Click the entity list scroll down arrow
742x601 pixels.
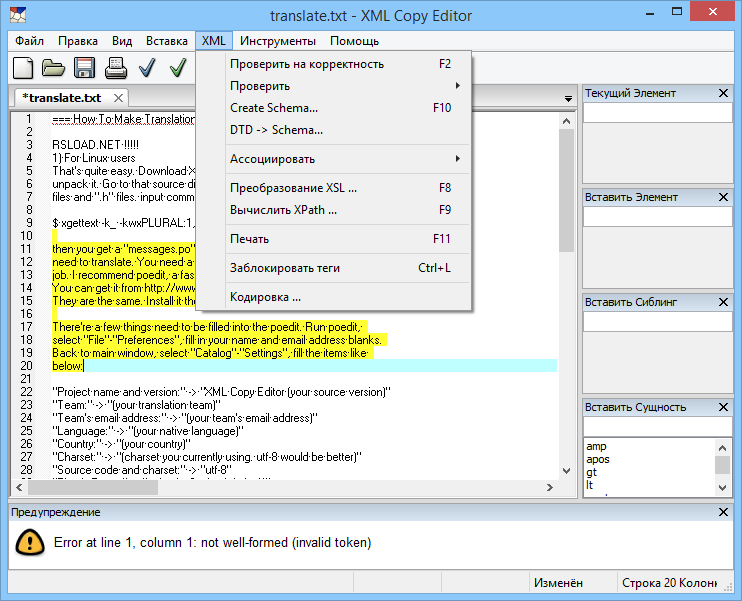[722, 487]
